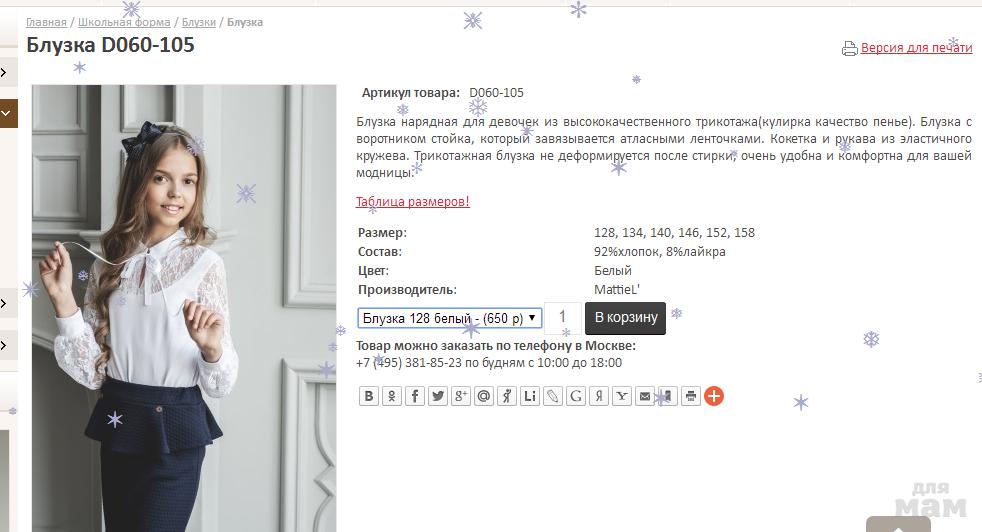
Task: Go to Блузки breadcrumb category
Action: (x=199, y=23)
